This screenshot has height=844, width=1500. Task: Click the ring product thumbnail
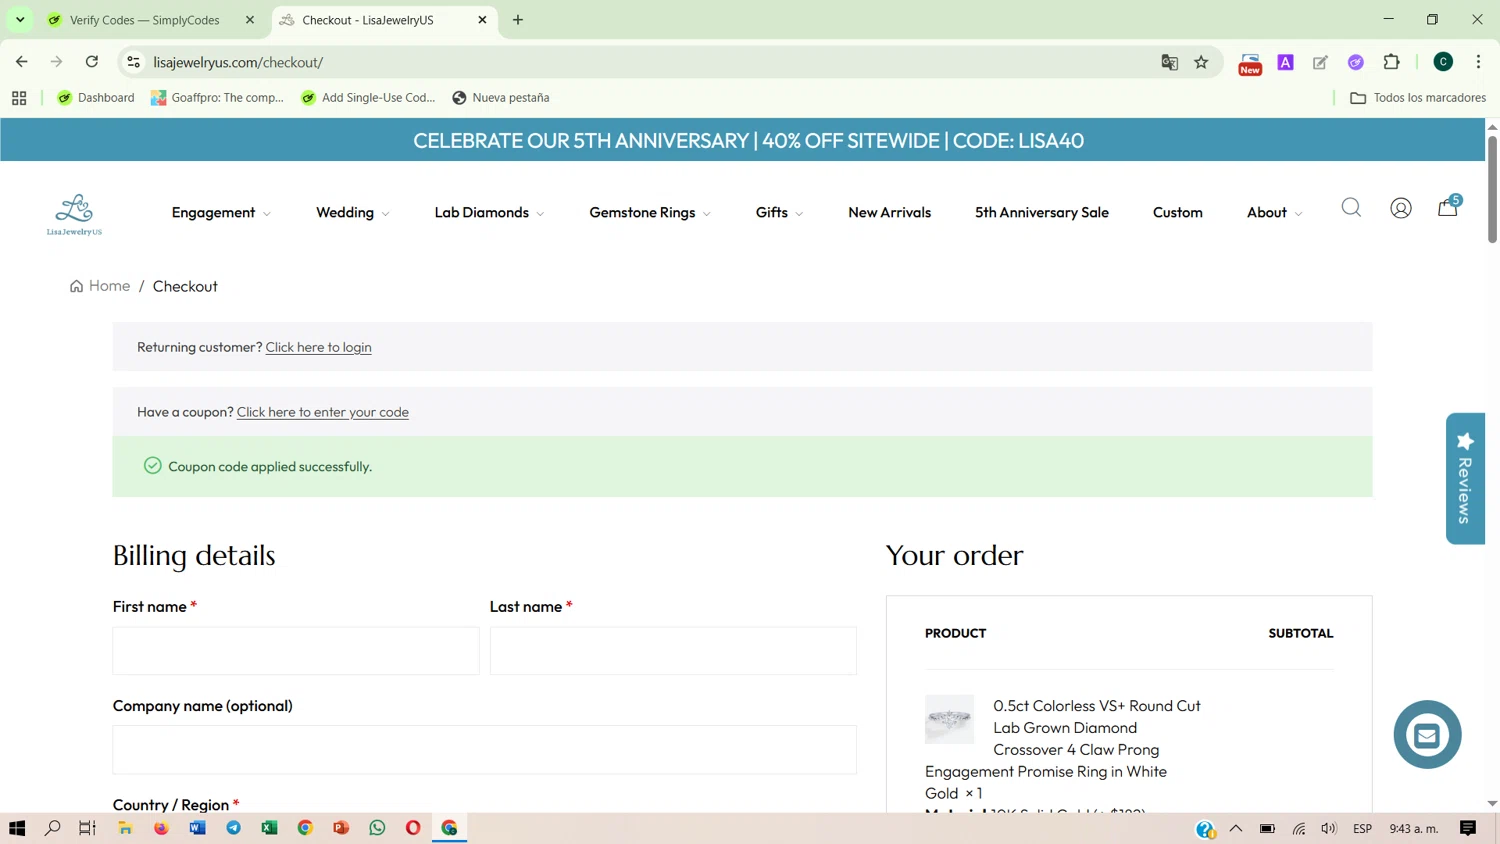coord(949,719)
